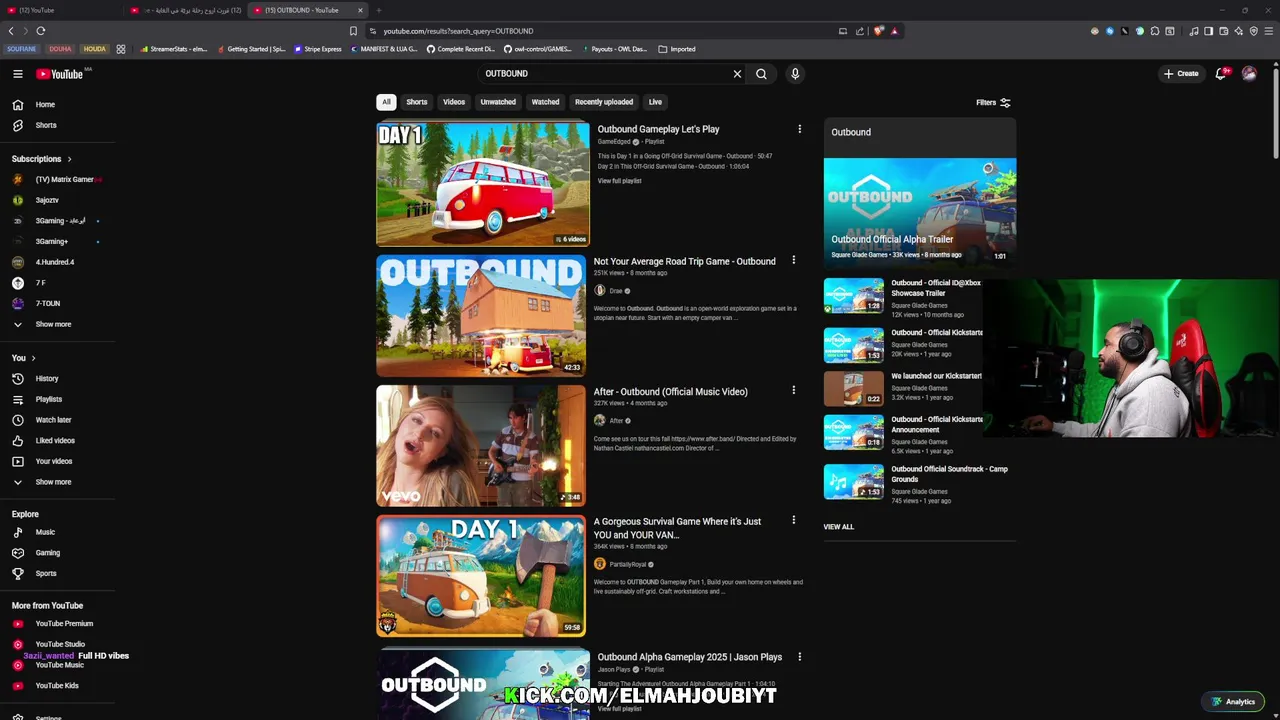The image size is (1280, 720).
Task: Select the Unwatched filter chip
Action: (498, 102)
